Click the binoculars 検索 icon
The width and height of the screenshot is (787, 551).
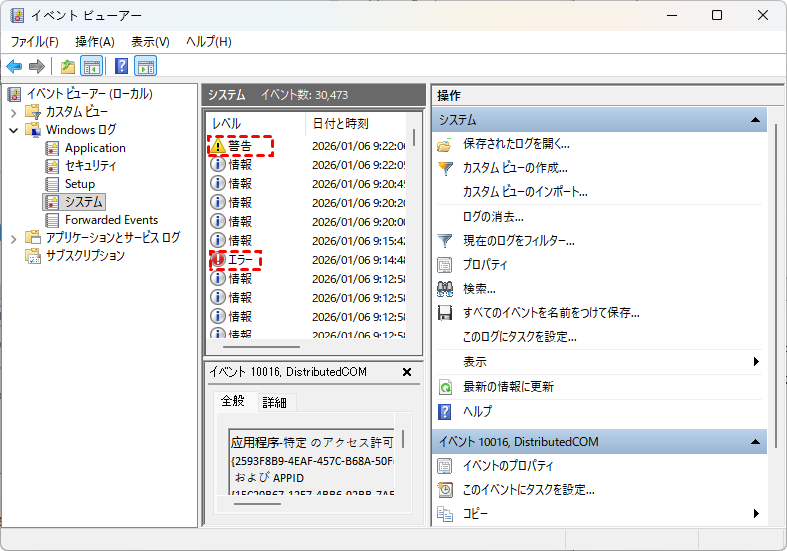[x=445, y=289]
